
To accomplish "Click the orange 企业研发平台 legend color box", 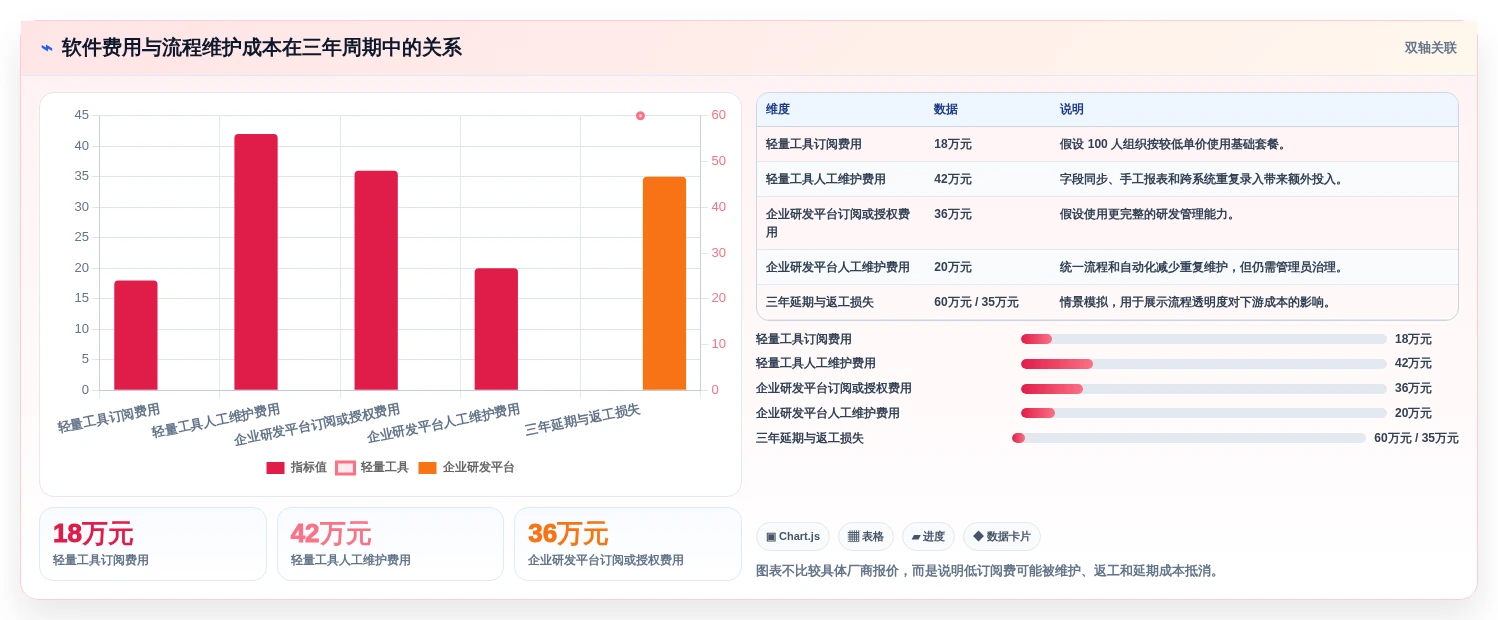I will pyautogui.click(x=427, y=468).
